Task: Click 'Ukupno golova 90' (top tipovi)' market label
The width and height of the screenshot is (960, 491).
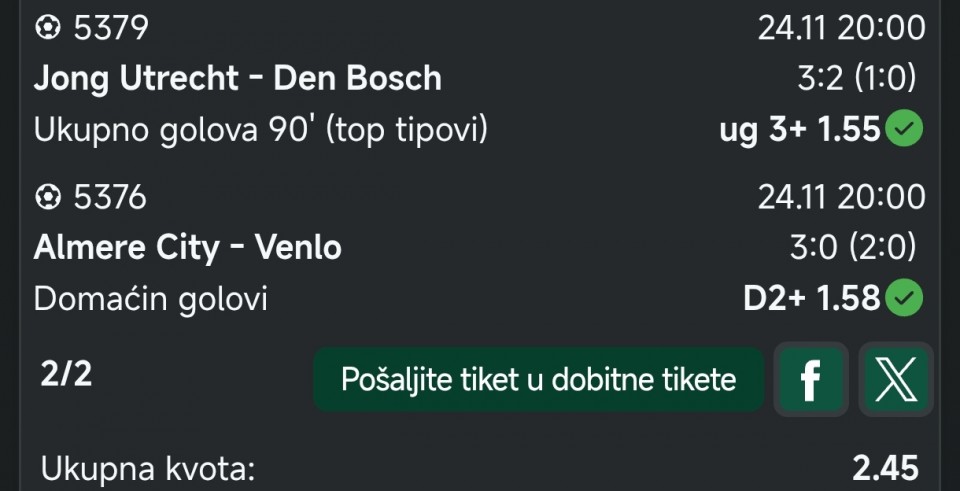Action: pos(260,129)
